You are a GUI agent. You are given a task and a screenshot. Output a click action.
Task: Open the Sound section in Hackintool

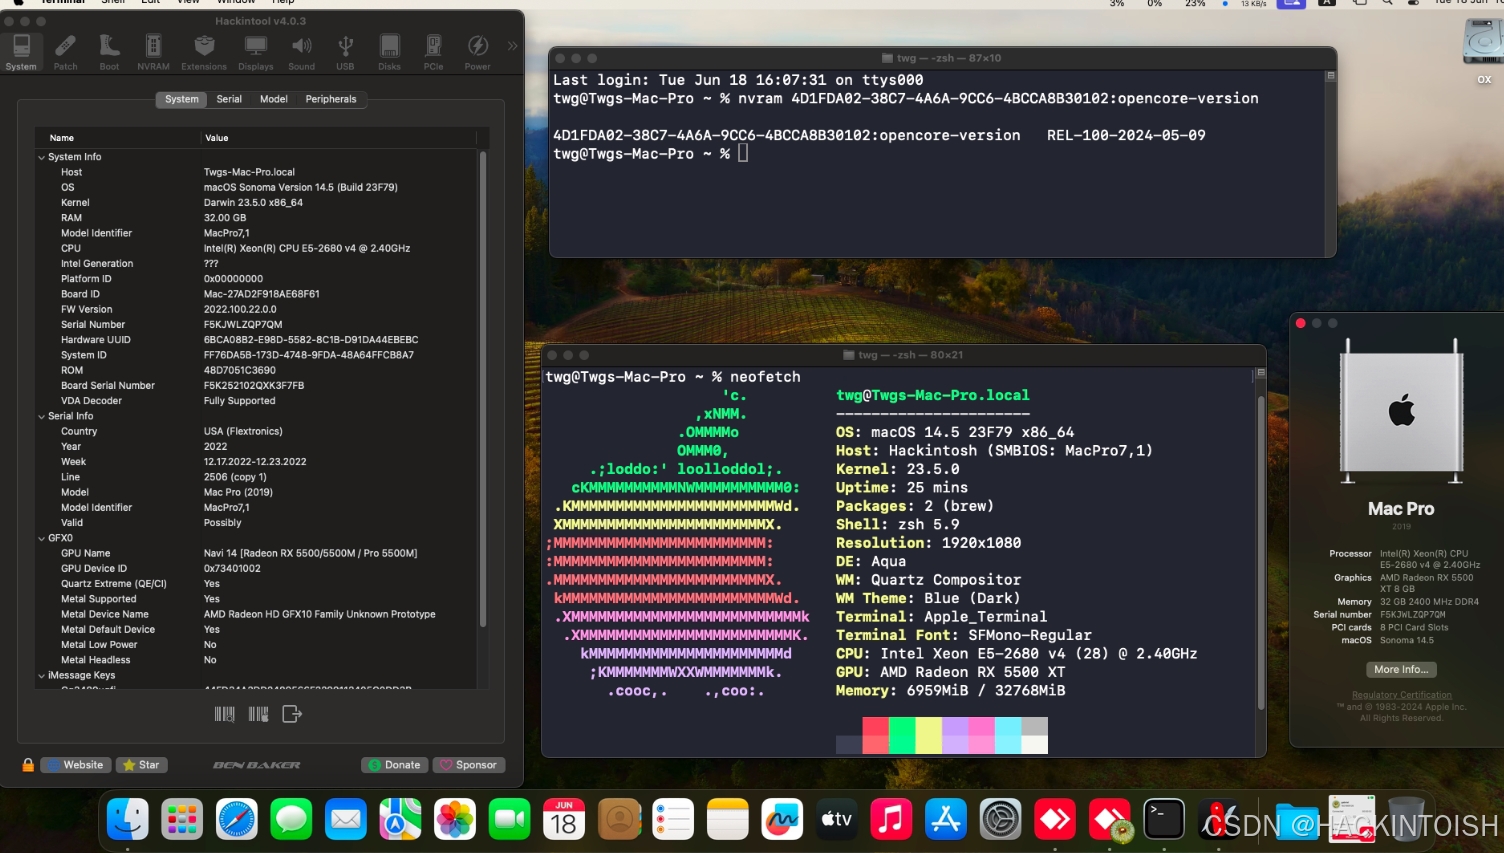pyautogui.click(x=302, y=52)
